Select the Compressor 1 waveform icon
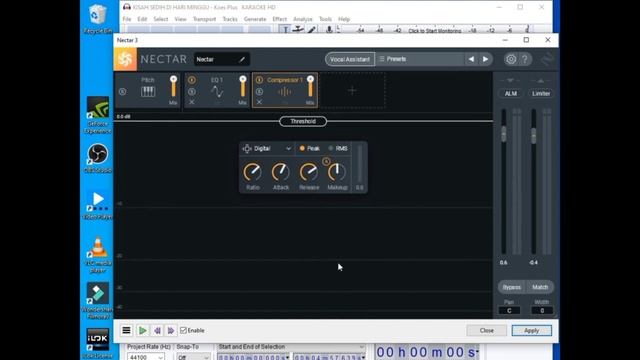The height and width of the screenshot is (360, 640). [284, 92]
